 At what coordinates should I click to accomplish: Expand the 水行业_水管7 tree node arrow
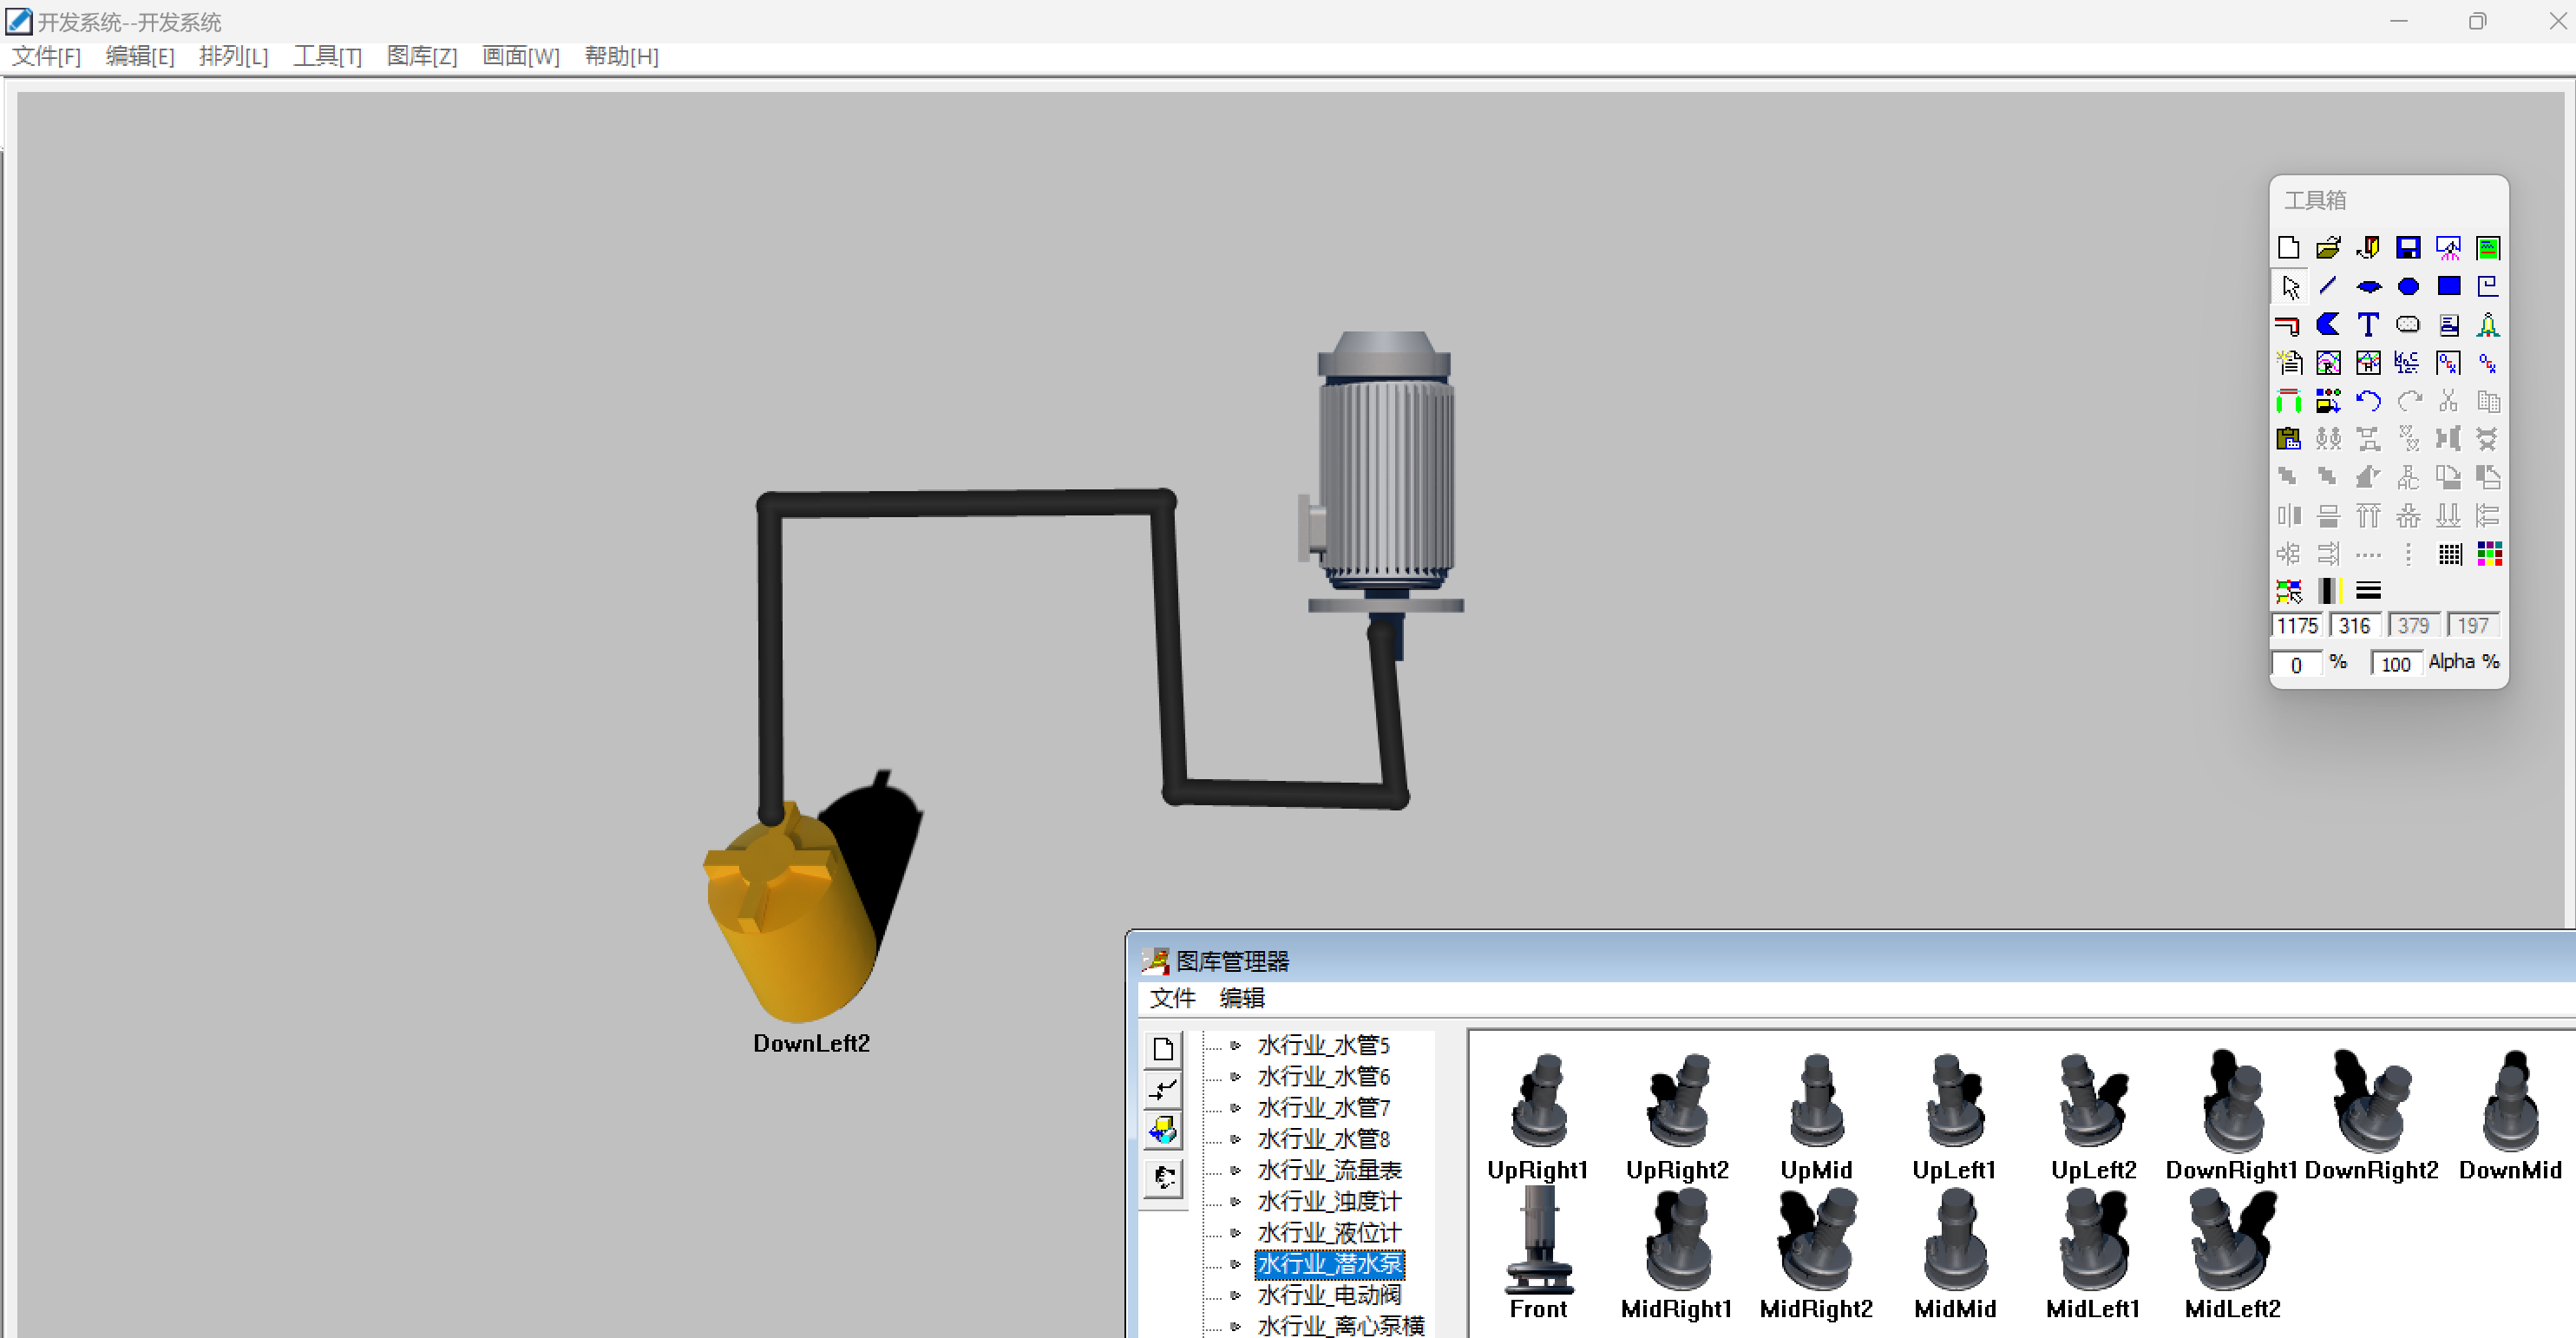click(x=1236, y=1108)
